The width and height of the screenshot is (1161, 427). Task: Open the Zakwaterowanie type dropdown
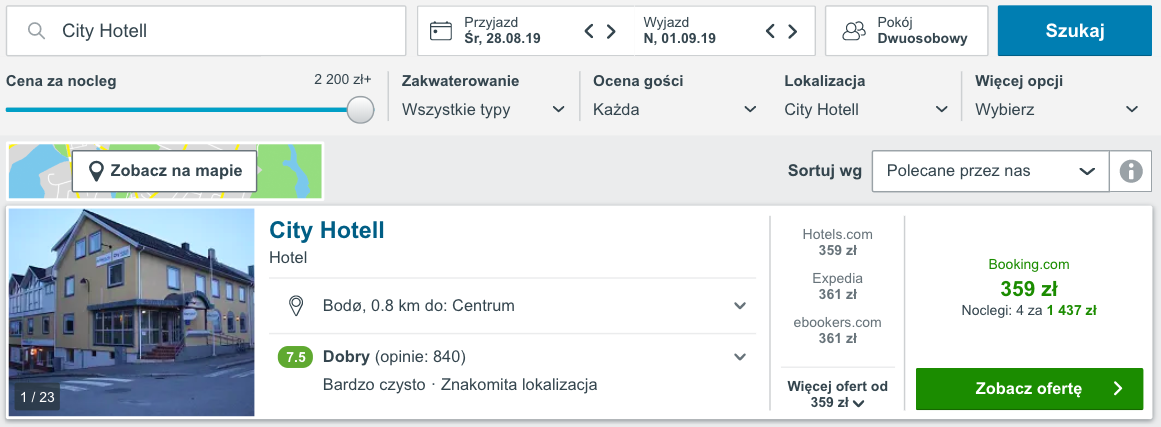pos(484,110)
